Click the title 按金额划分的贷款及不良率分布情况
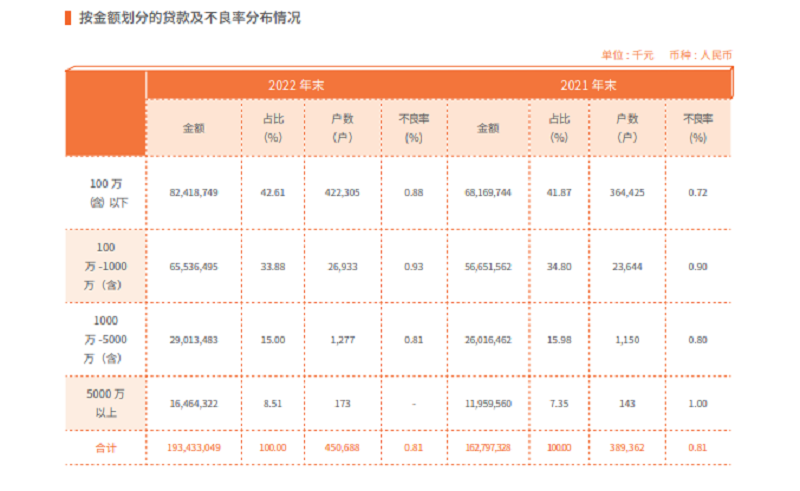This screenshot has height=491, width=800. (189, 18)
